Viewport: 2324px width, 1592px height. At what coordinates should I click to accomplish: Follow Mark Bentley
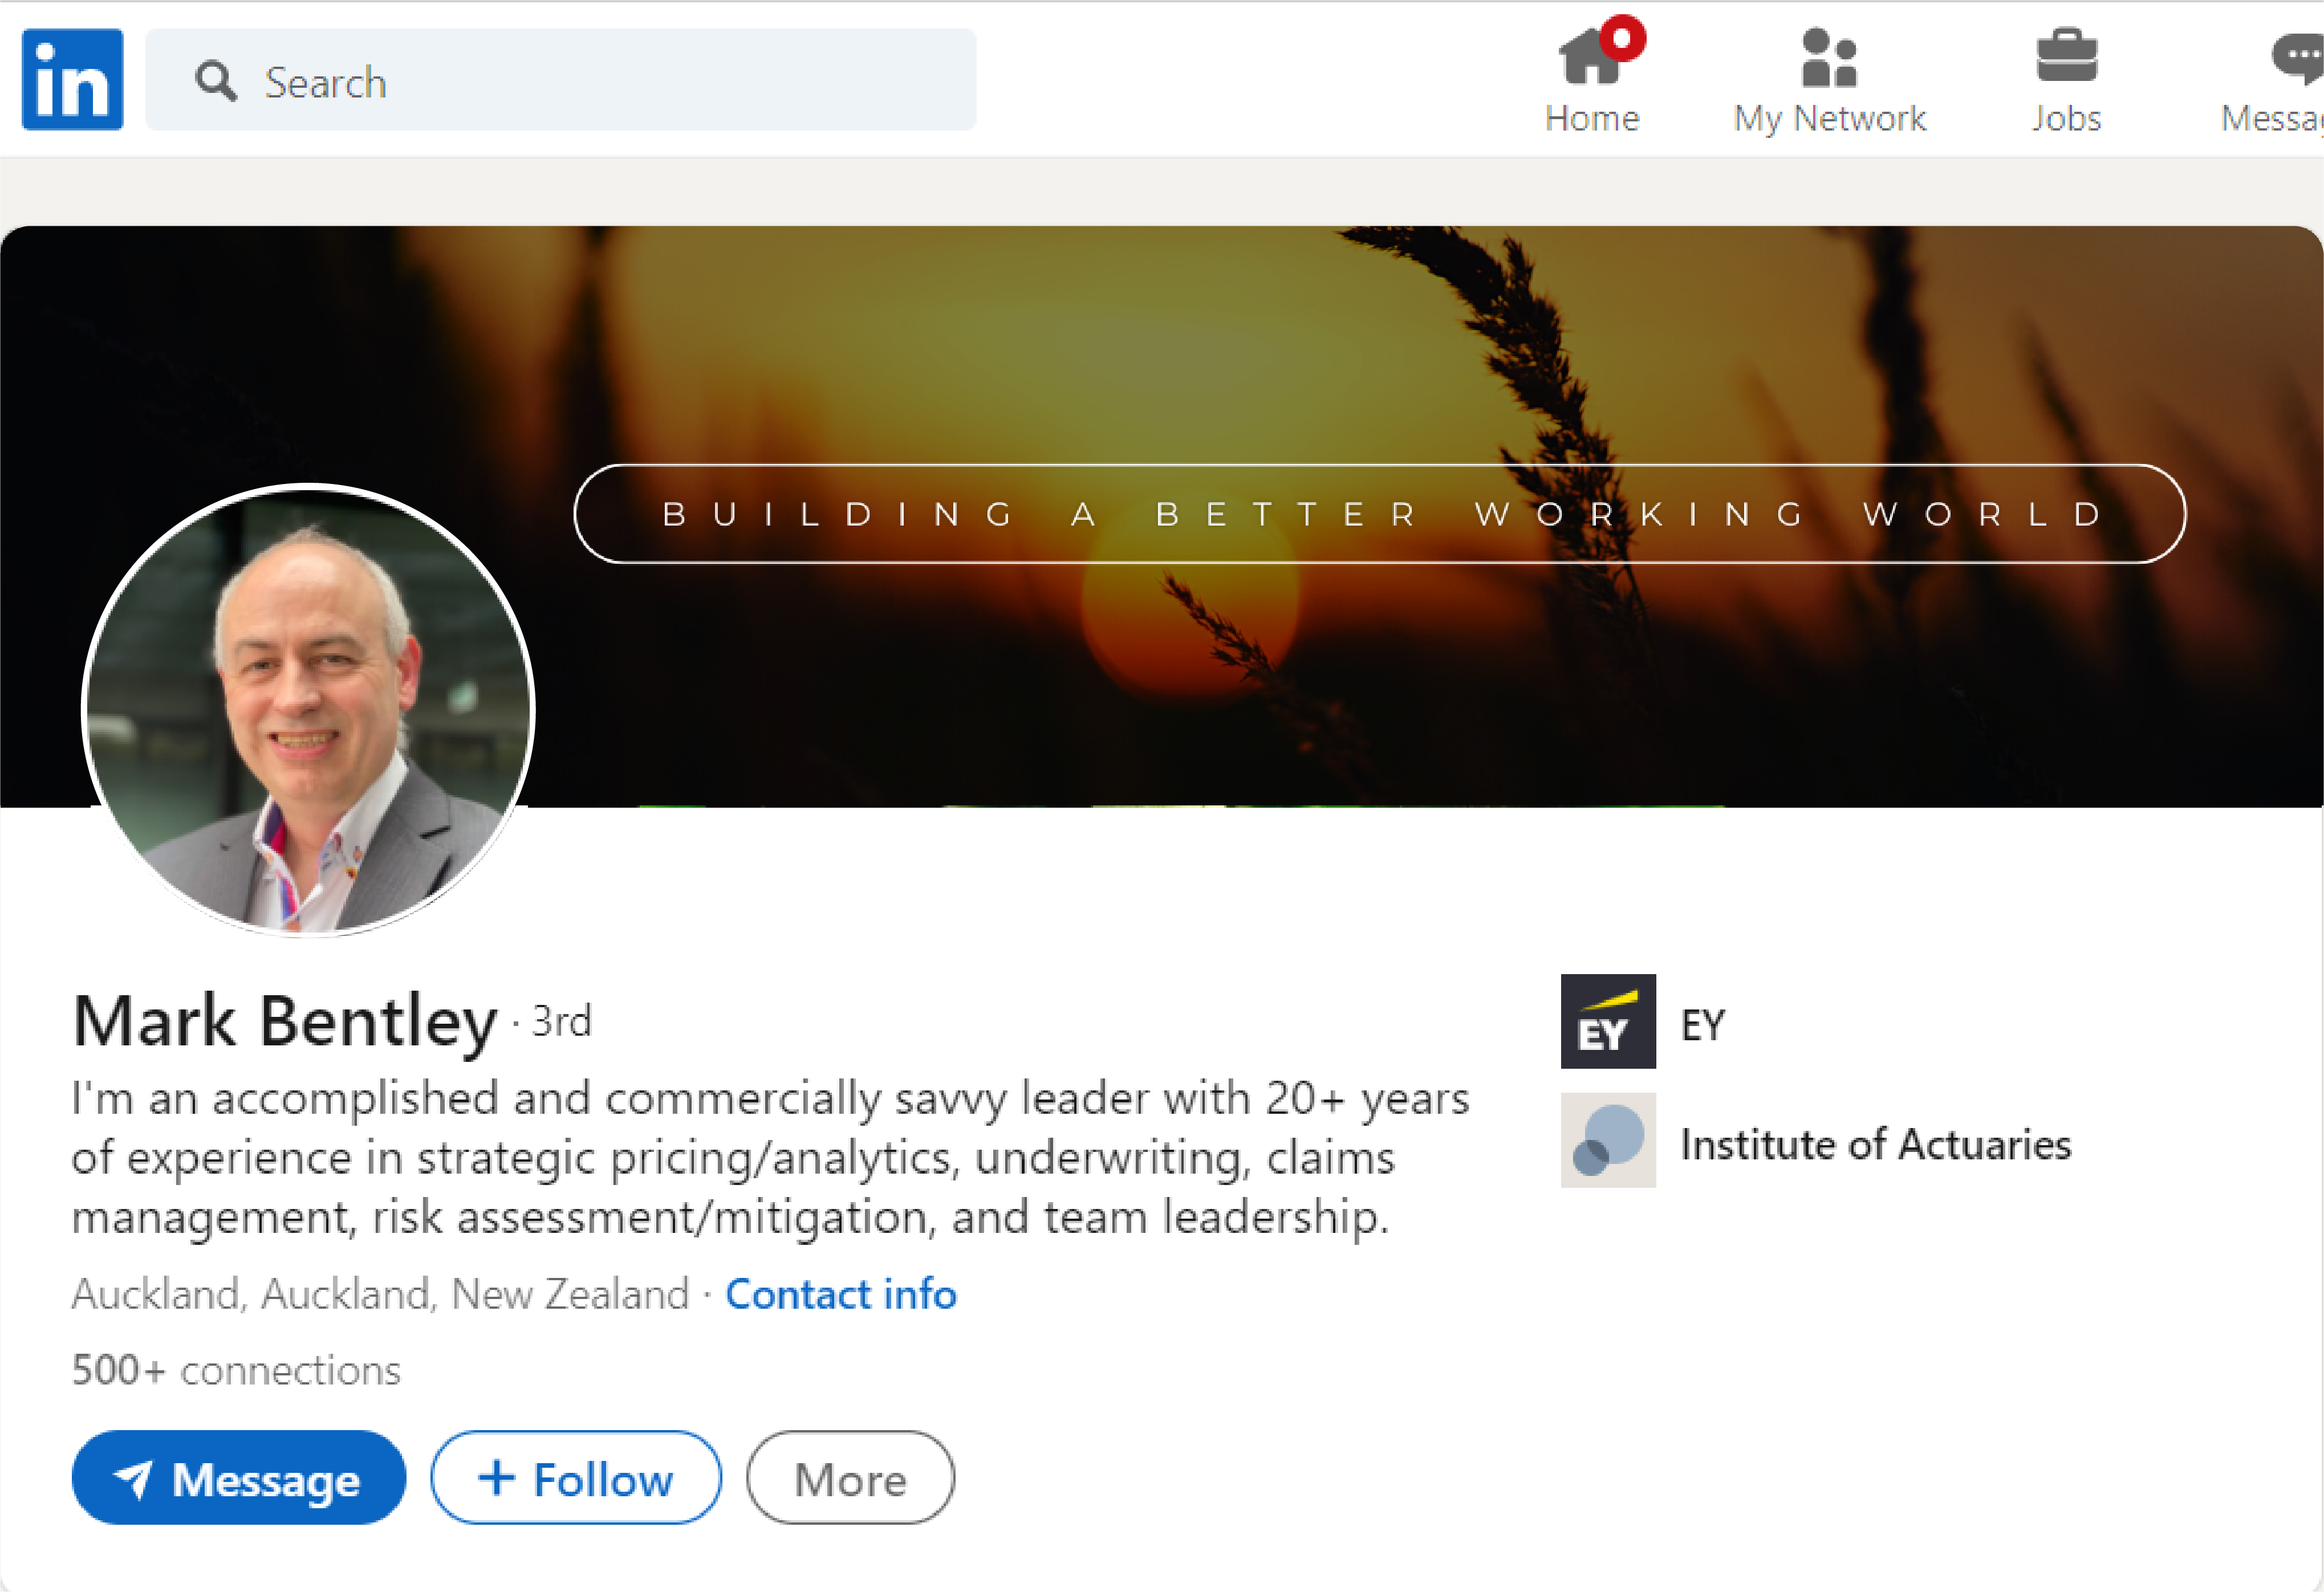click(576, 1478)
